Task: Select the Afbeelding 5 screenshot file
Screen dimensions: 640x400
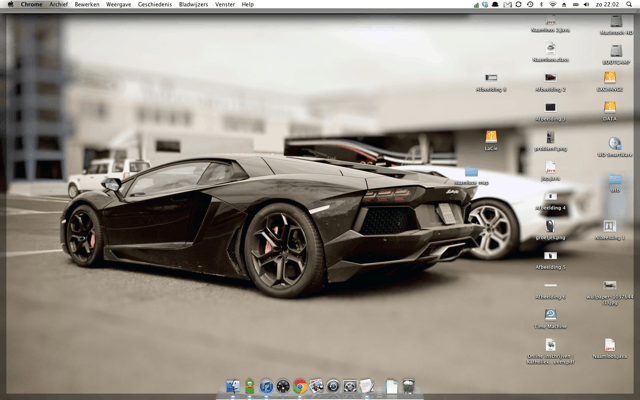Action: point(550,256)
